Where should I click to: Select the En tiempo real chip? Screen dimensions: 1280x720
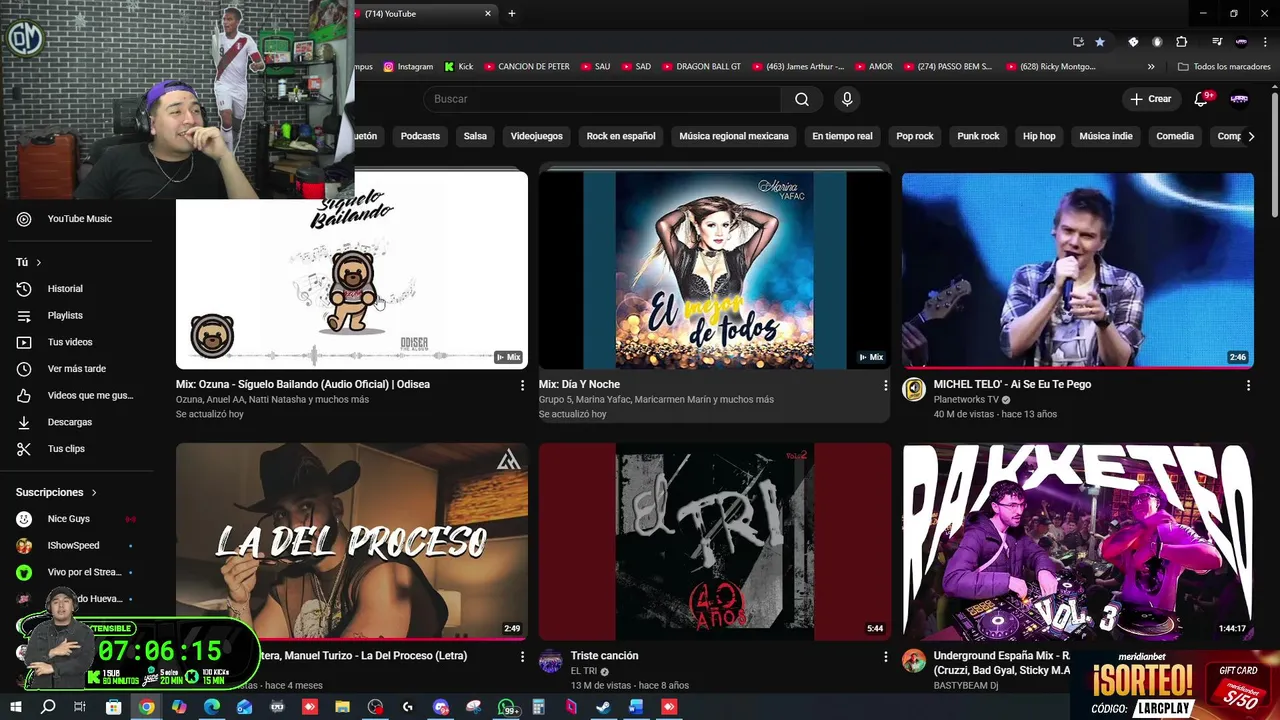(842, 136)
